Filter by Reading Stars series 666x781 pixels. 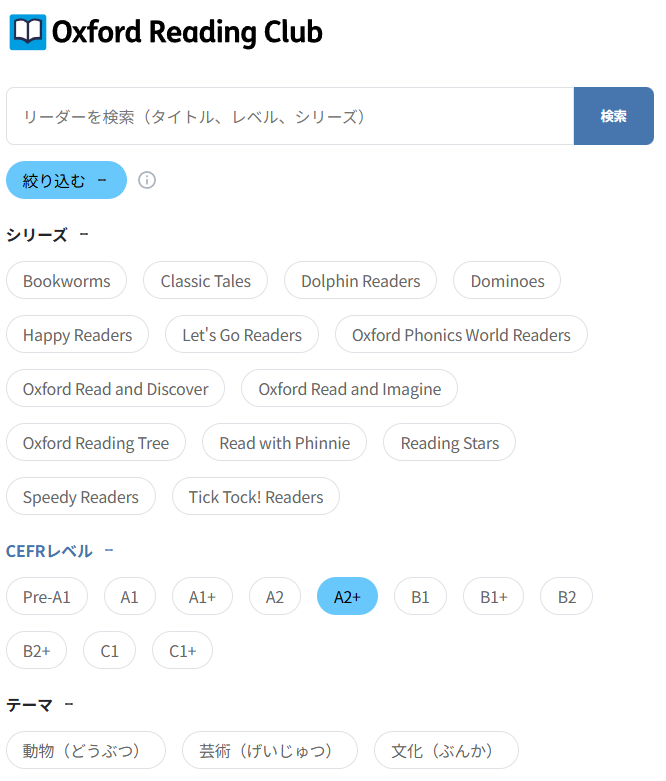(x=449, y=442)
